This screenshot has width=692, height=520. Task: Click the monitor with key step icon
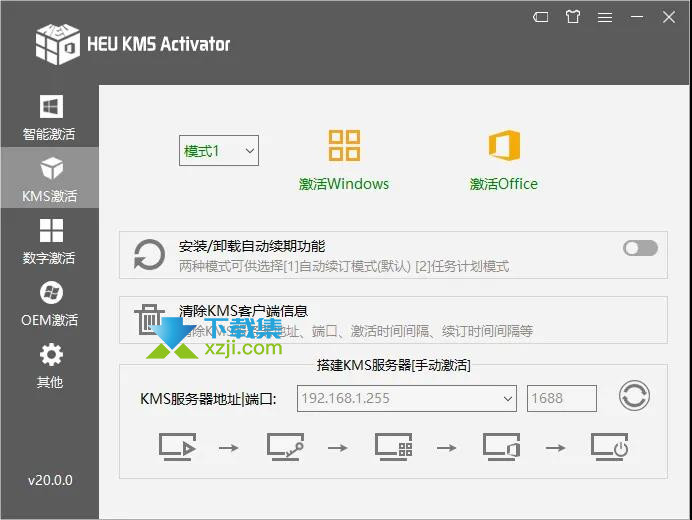coord(285,447)
